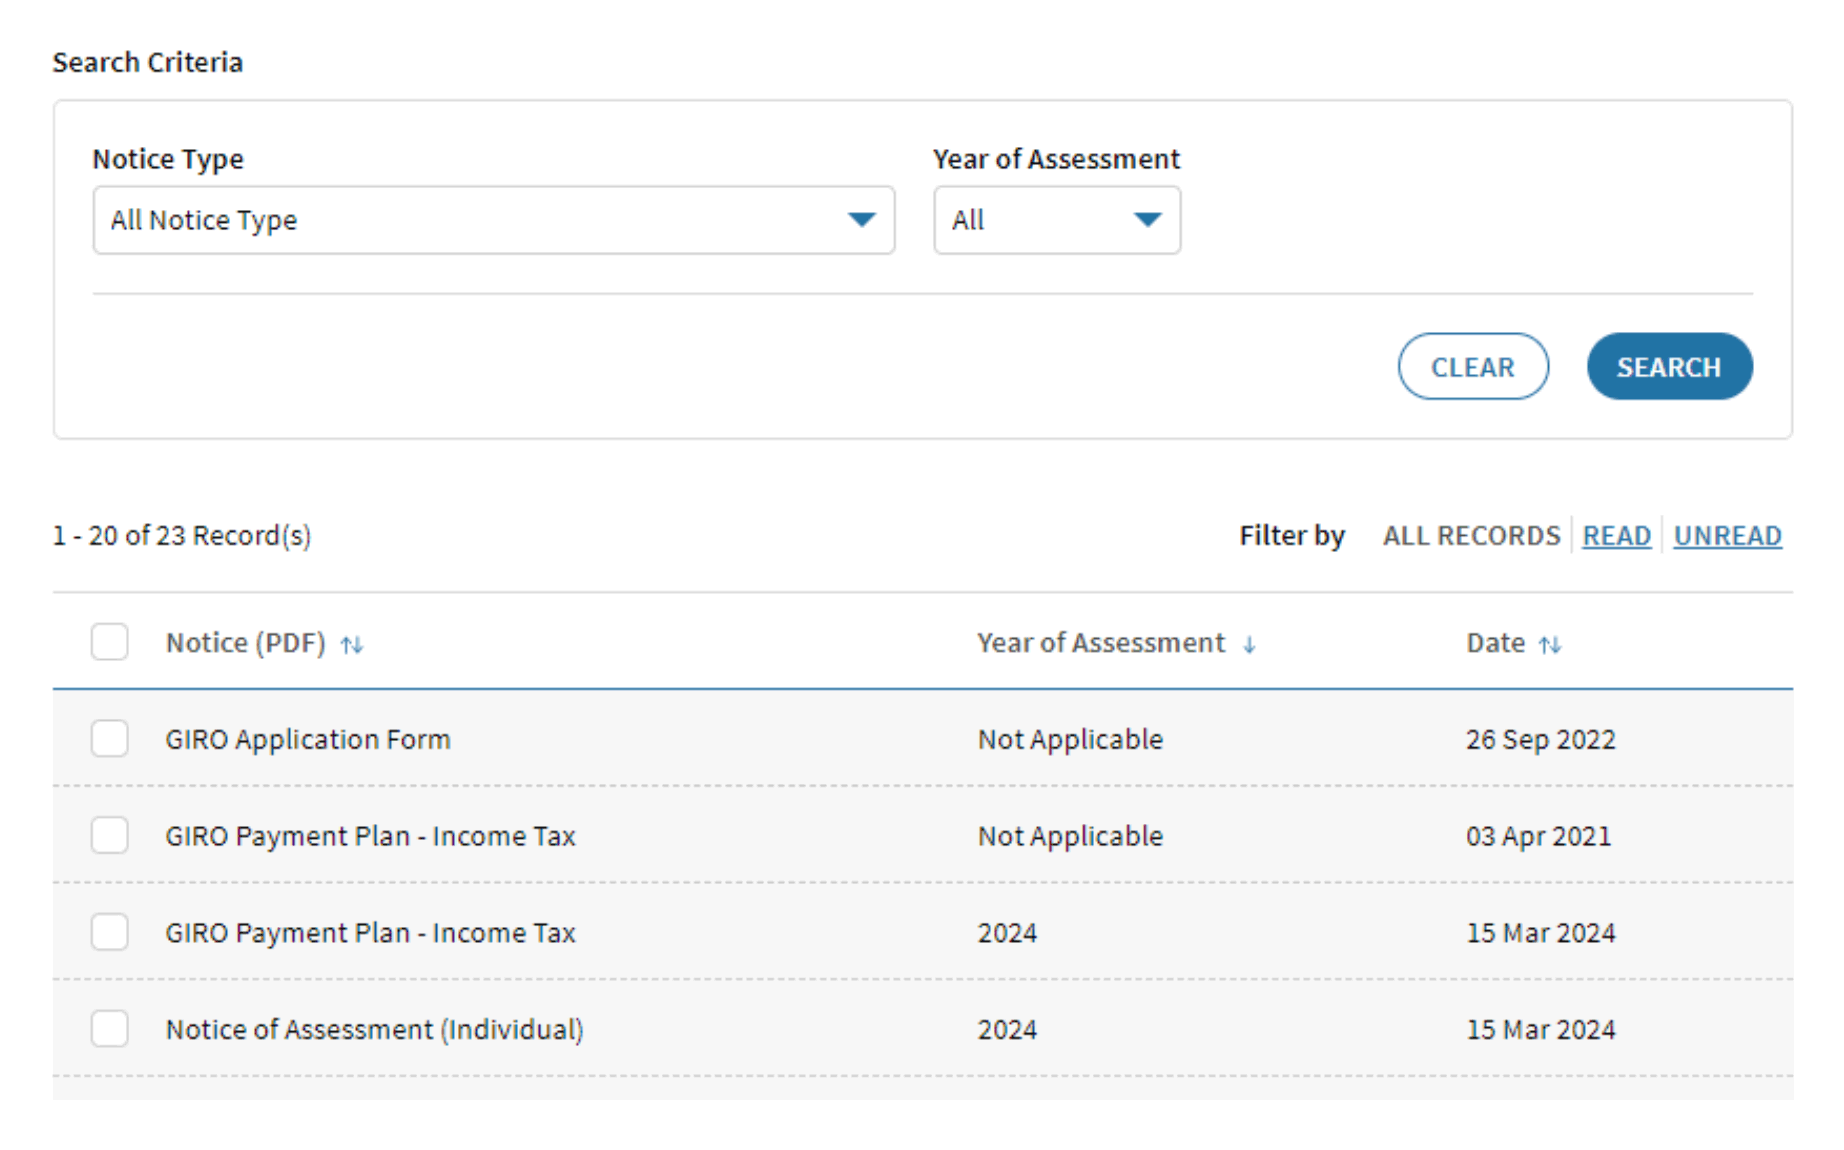Tick checkbox for GIRO Payment Plan dated 03 Apr 2021

[x=109, y=835]
